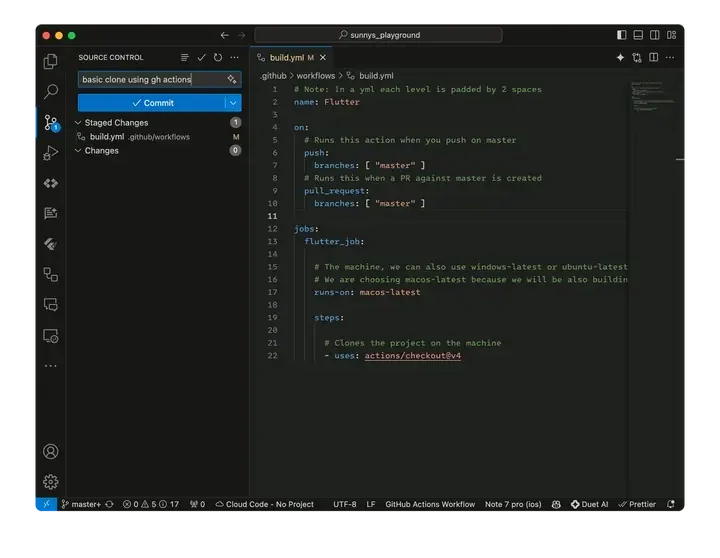The image size is (720, 558).
Task: Split the editor to the right
Action: click(653, 57)
